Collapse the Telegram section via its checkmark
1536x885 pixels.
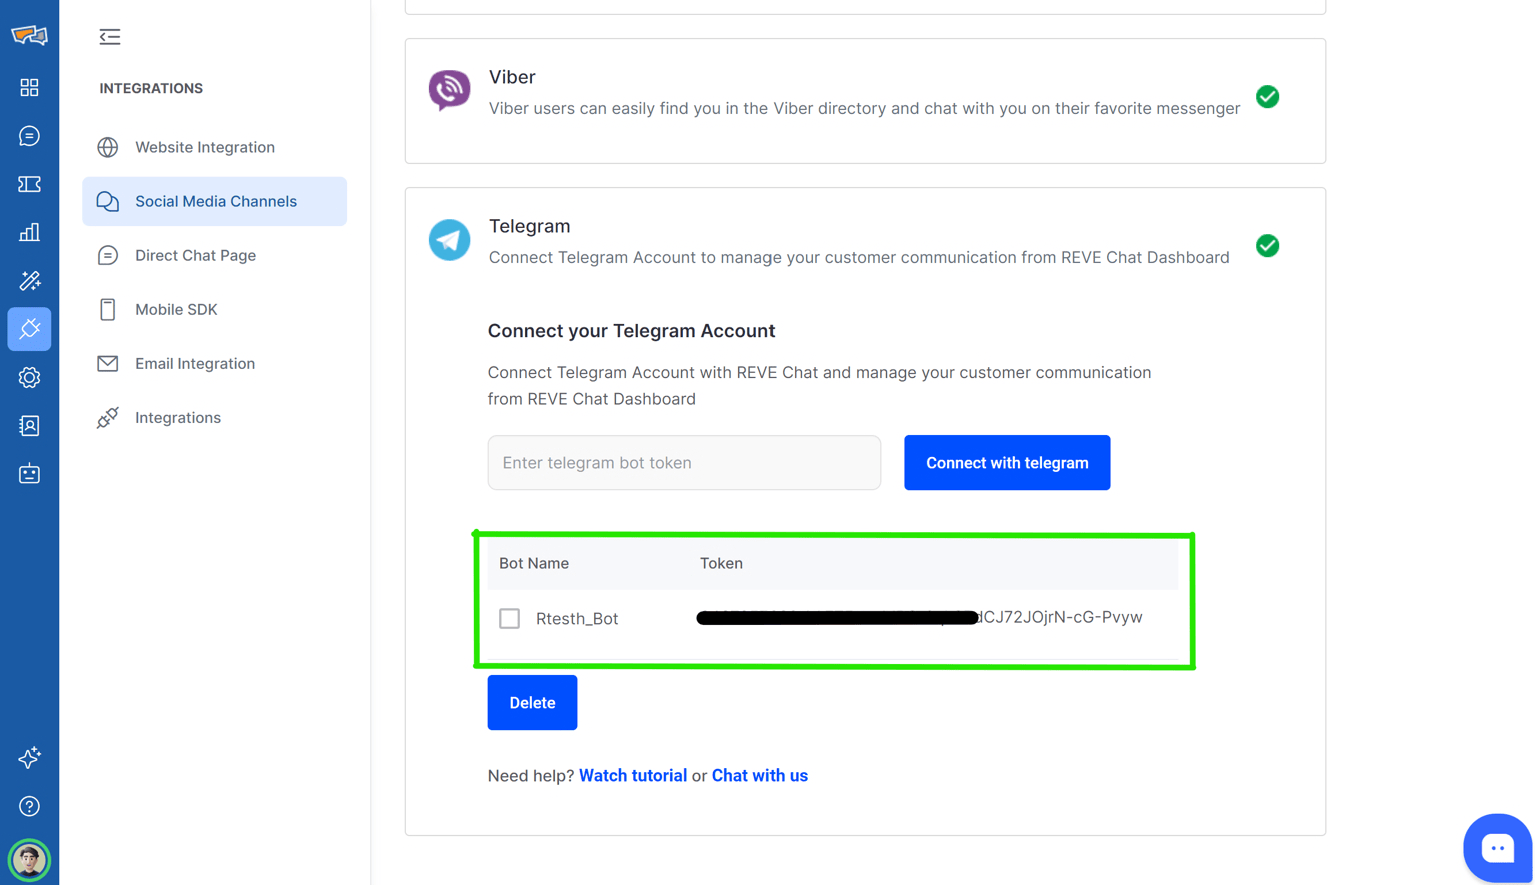pyautogui.click(x=1267, y=246)
